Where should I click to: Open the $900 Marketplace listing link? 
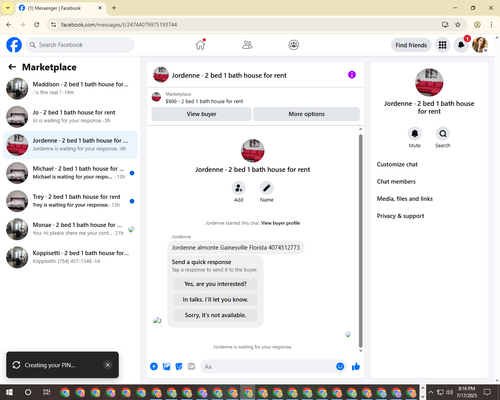tap(204, 101)
